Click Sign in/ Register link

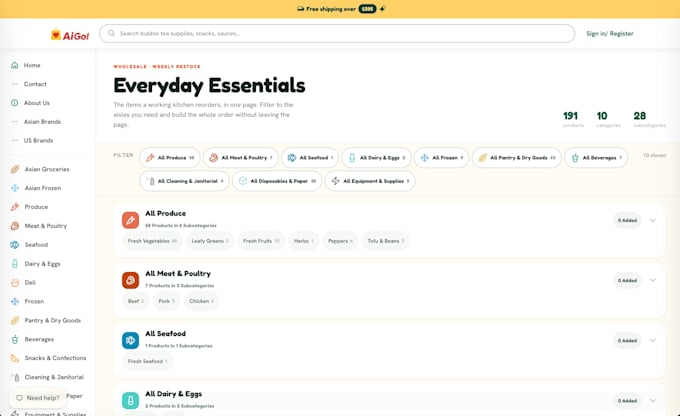click(x=610, y=33)
